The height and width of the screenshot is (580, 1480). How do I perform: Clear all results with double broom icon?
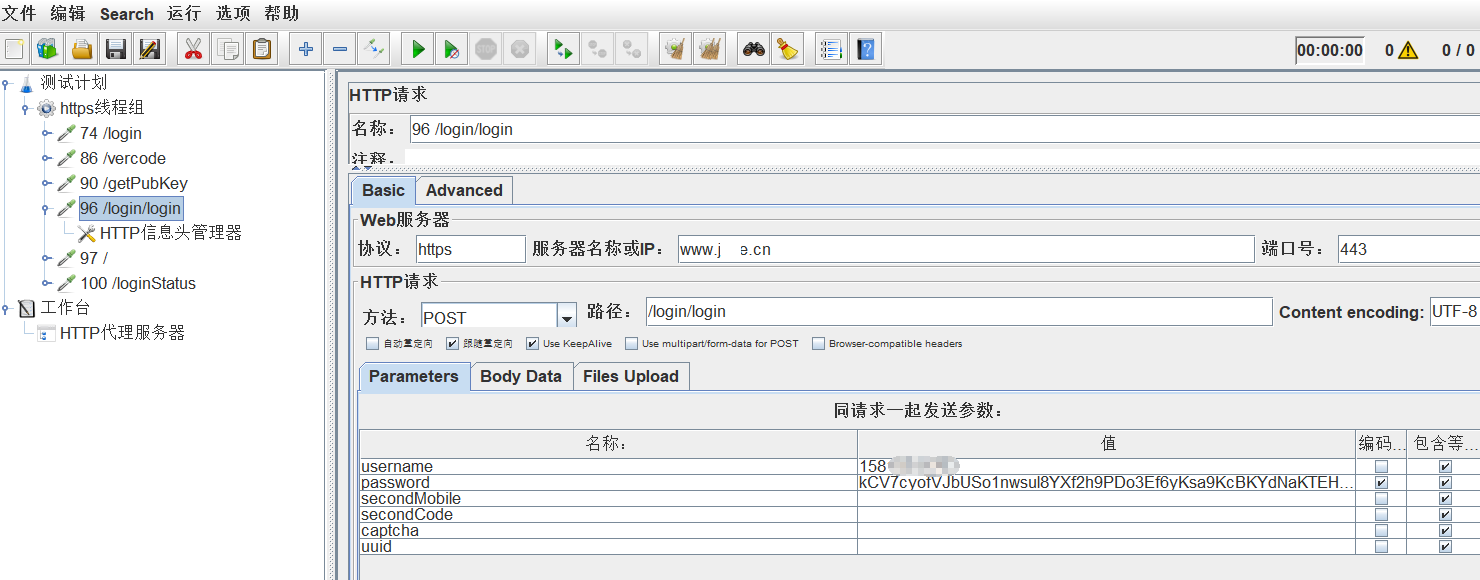tap(710, 49)
